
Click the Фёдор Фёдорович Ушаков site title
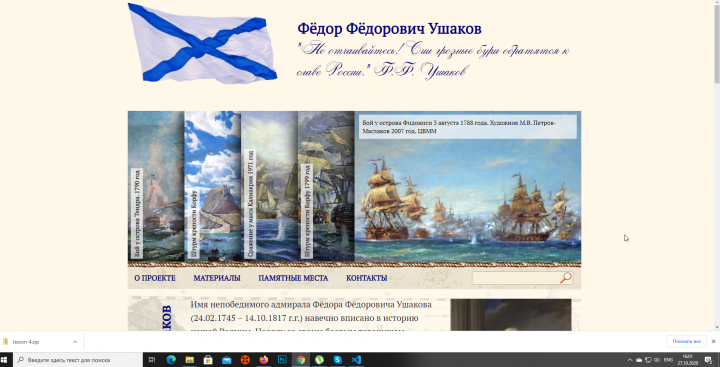[389, 28]
